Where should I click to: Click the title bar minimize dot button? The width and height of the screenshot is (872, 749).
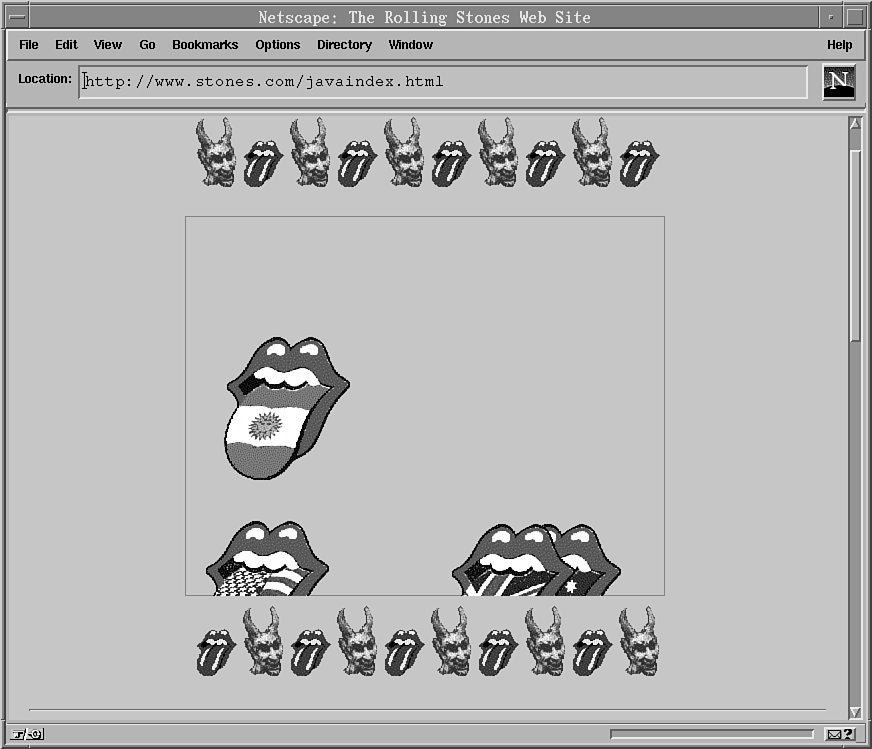[x=831, y=17]
